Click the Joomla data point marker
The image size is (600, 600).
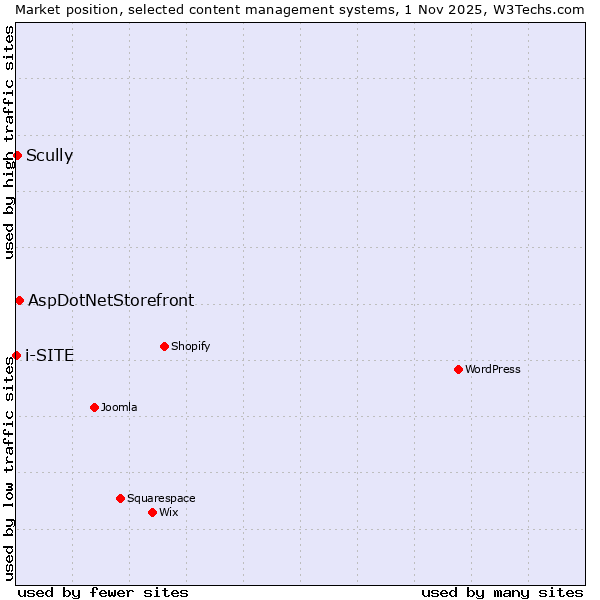[x=94, y=407]
